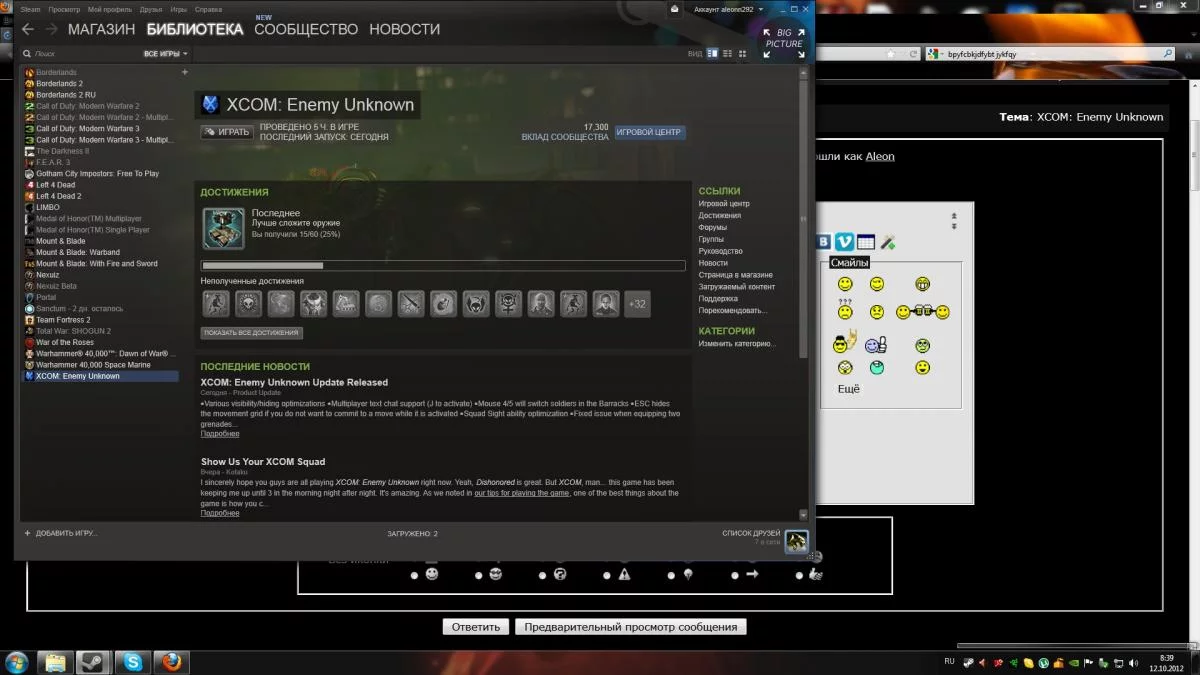Click the achievements progress bar
This screenshot has width=1200, height=675.
(x=443, y=266)
